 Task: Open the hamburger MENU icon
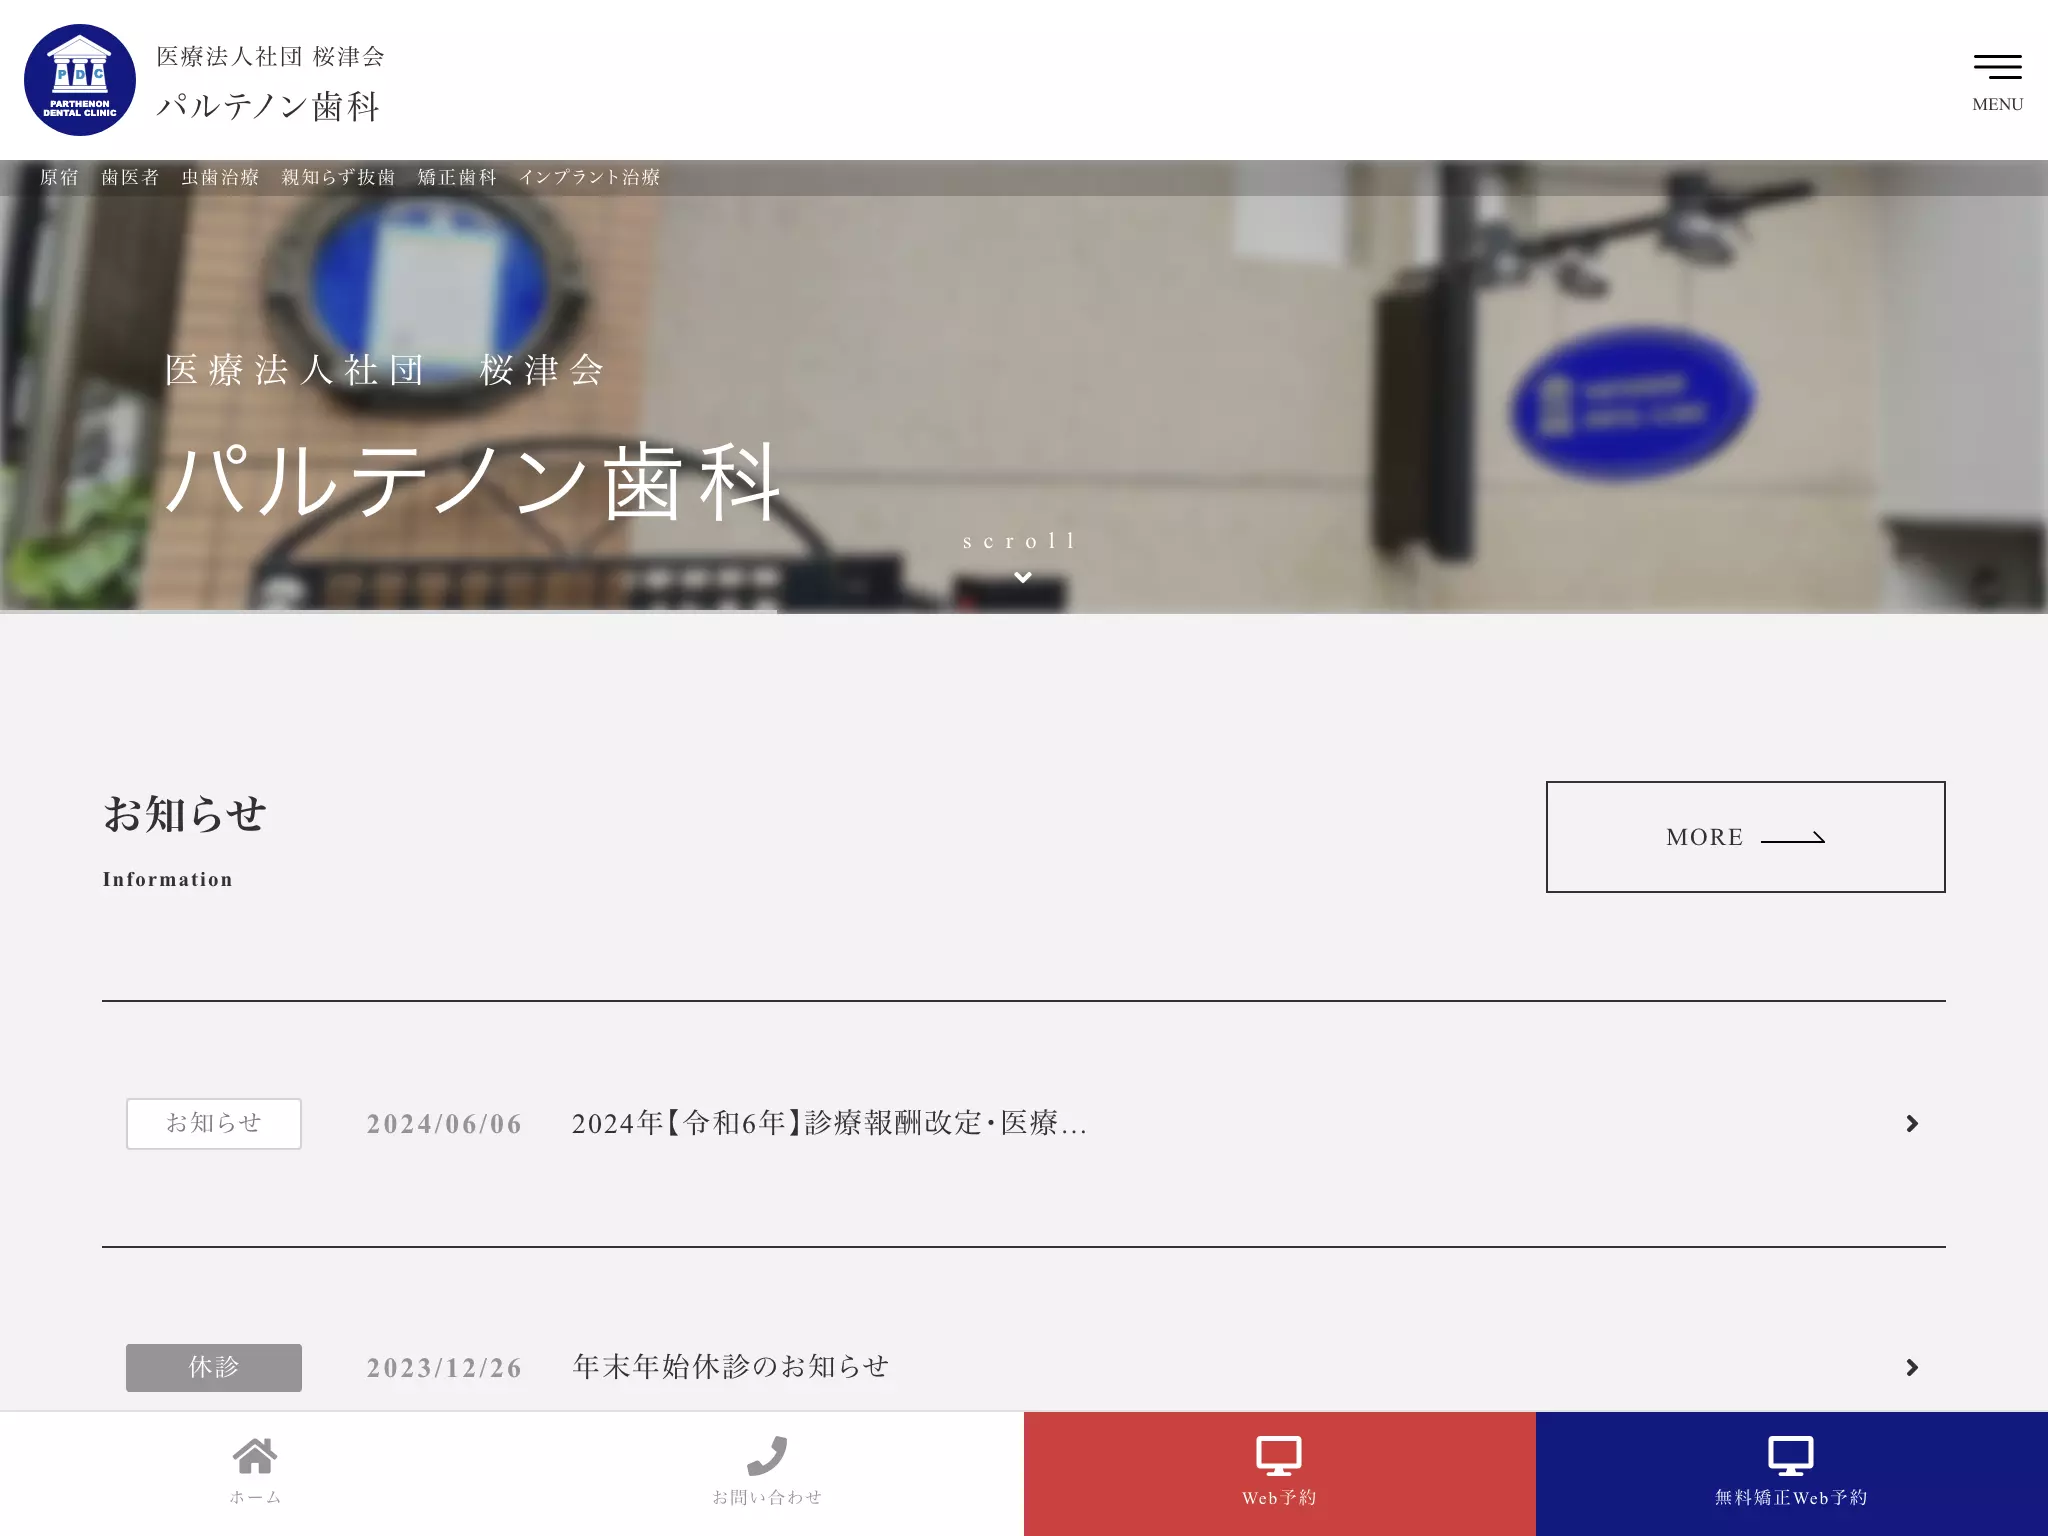[1997, 66]
